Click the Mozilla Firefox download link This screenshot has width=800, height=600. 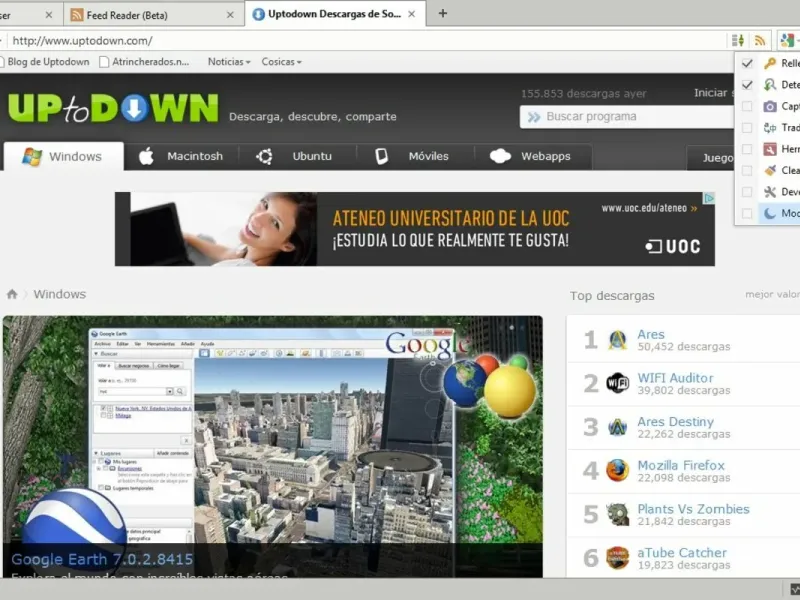681,465
